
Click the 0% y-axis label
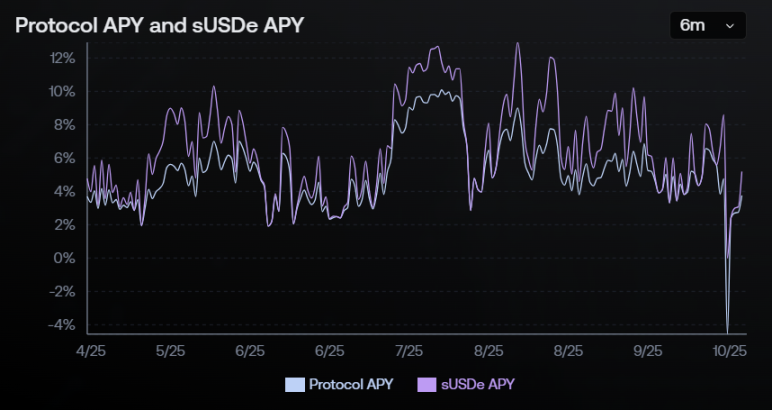click(66, 258)
